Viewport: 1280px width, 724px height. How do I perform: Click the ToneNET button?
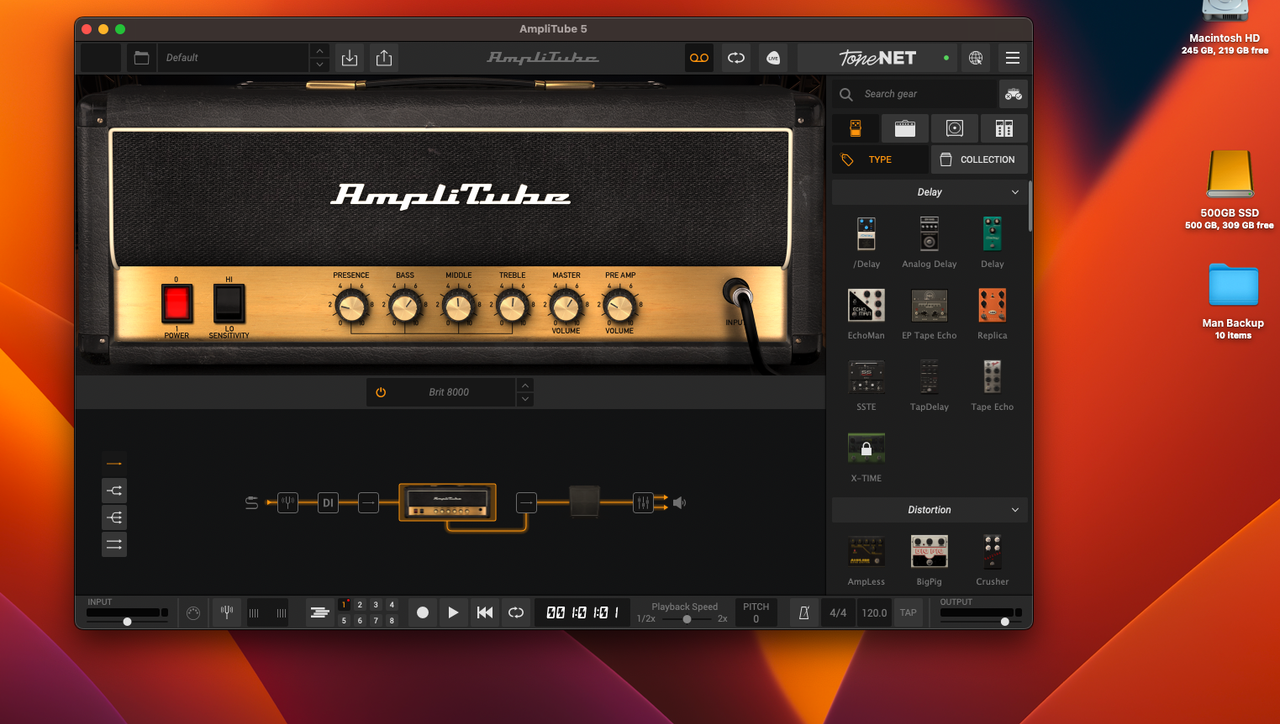877,58
